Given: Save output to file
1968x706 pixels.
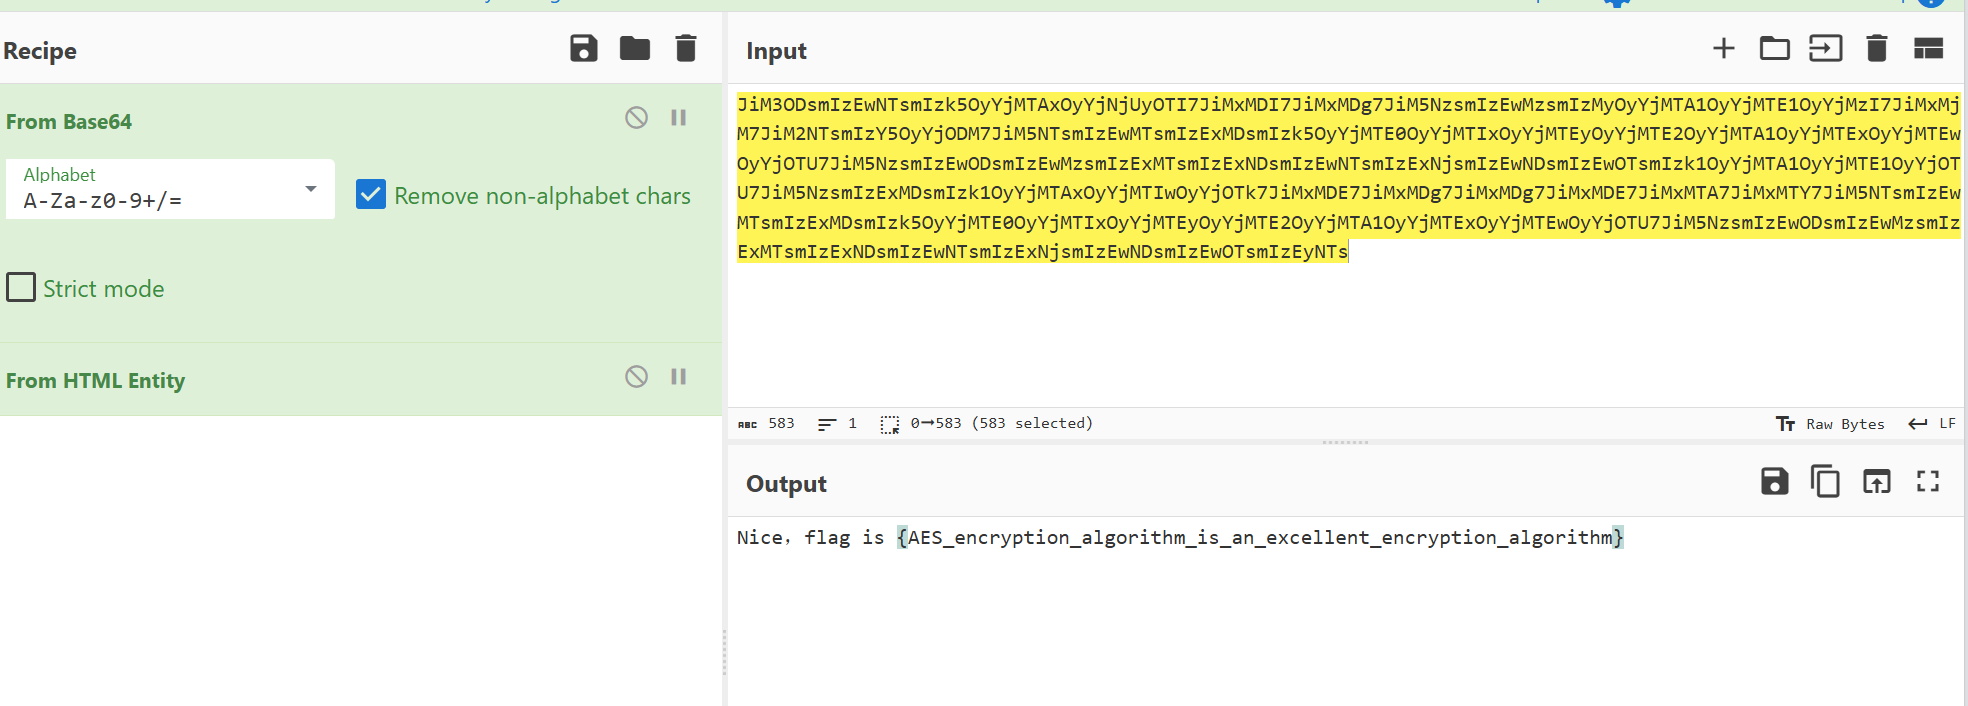Looking at the screenshot, I should tap(1774, 482).
